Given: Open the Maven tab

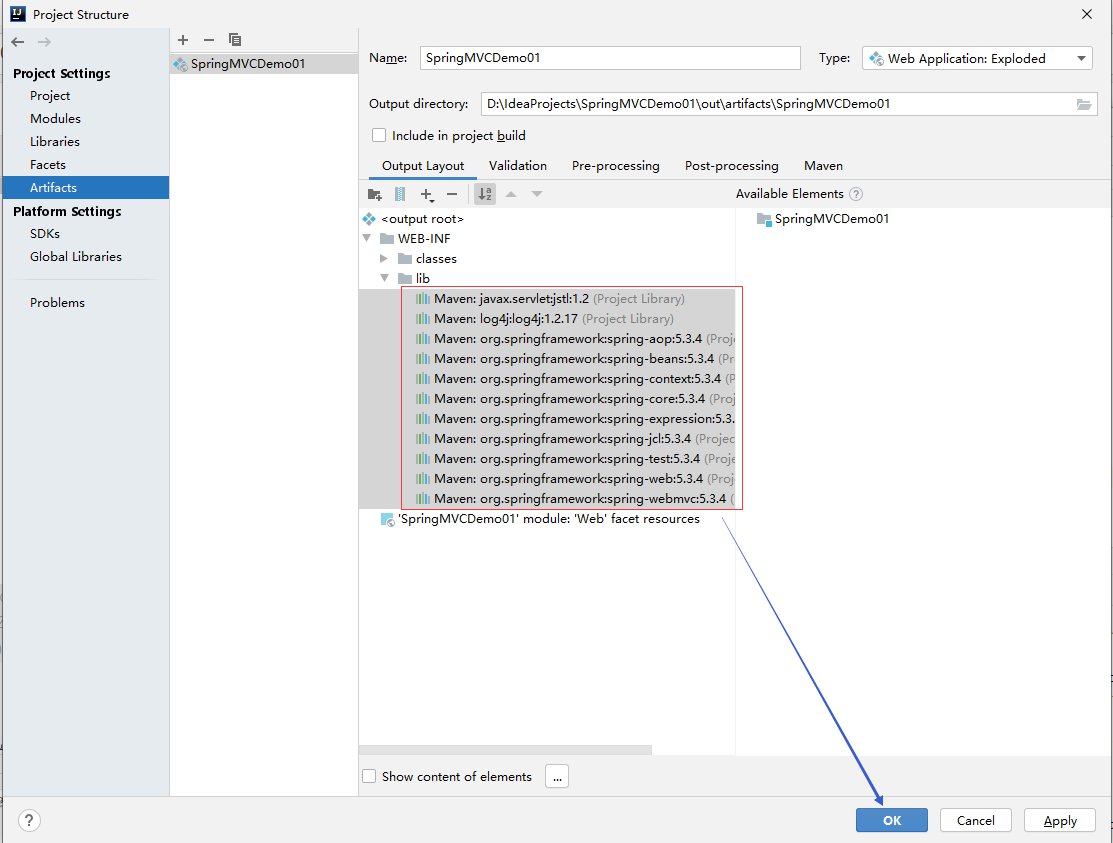Looking at the screenshot, I should coord(823,166).
